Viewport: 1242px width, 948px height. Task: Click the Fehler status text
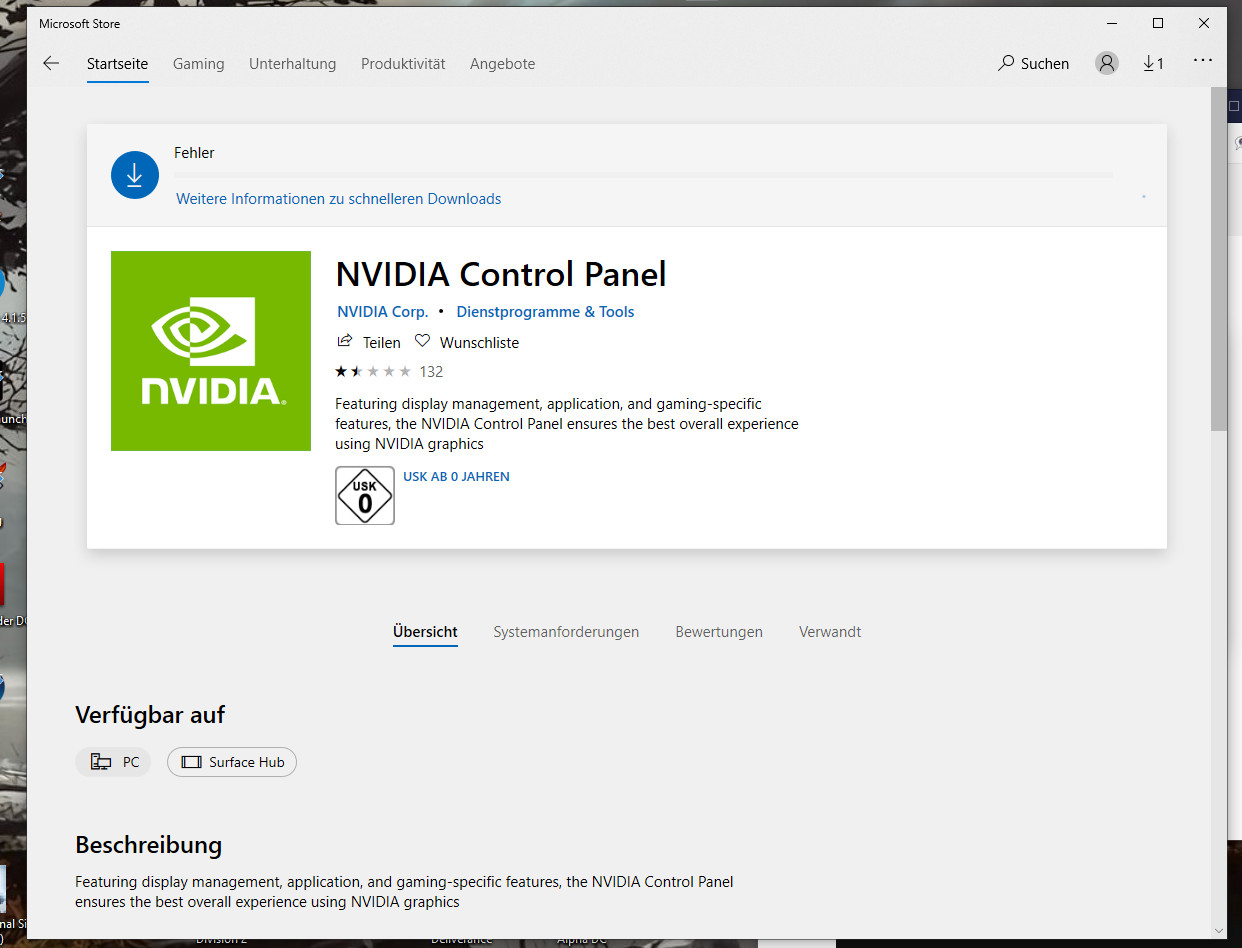coord(194,153)
